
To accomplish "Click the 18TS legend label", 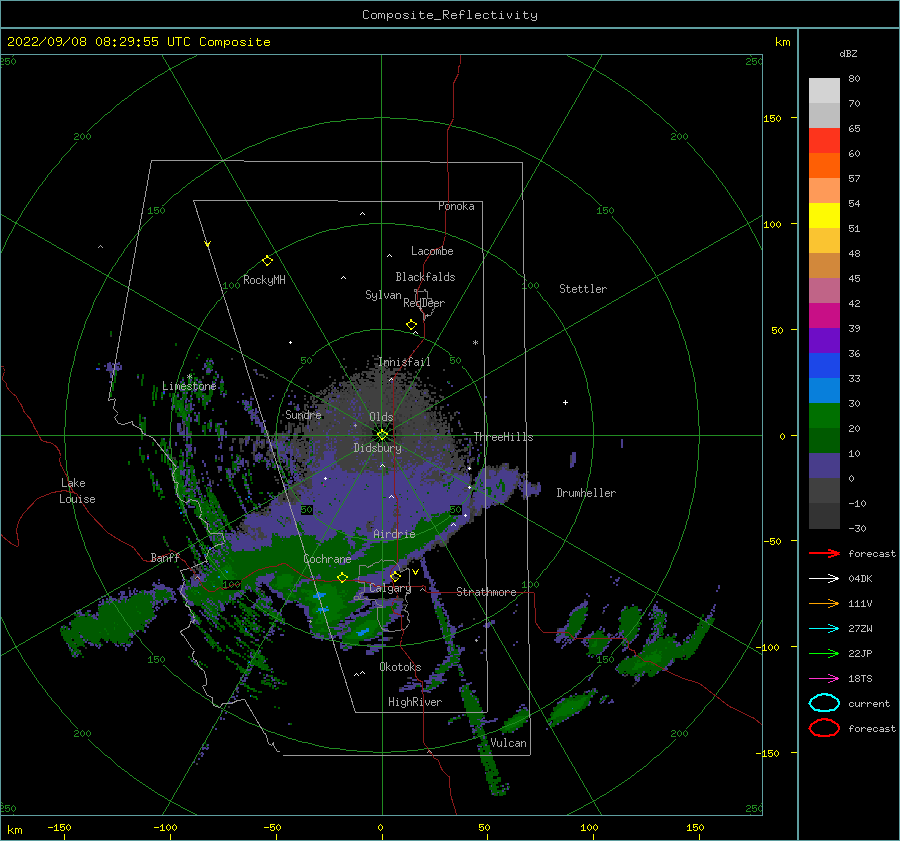I will pyautogui.click(x=860, y=679).
